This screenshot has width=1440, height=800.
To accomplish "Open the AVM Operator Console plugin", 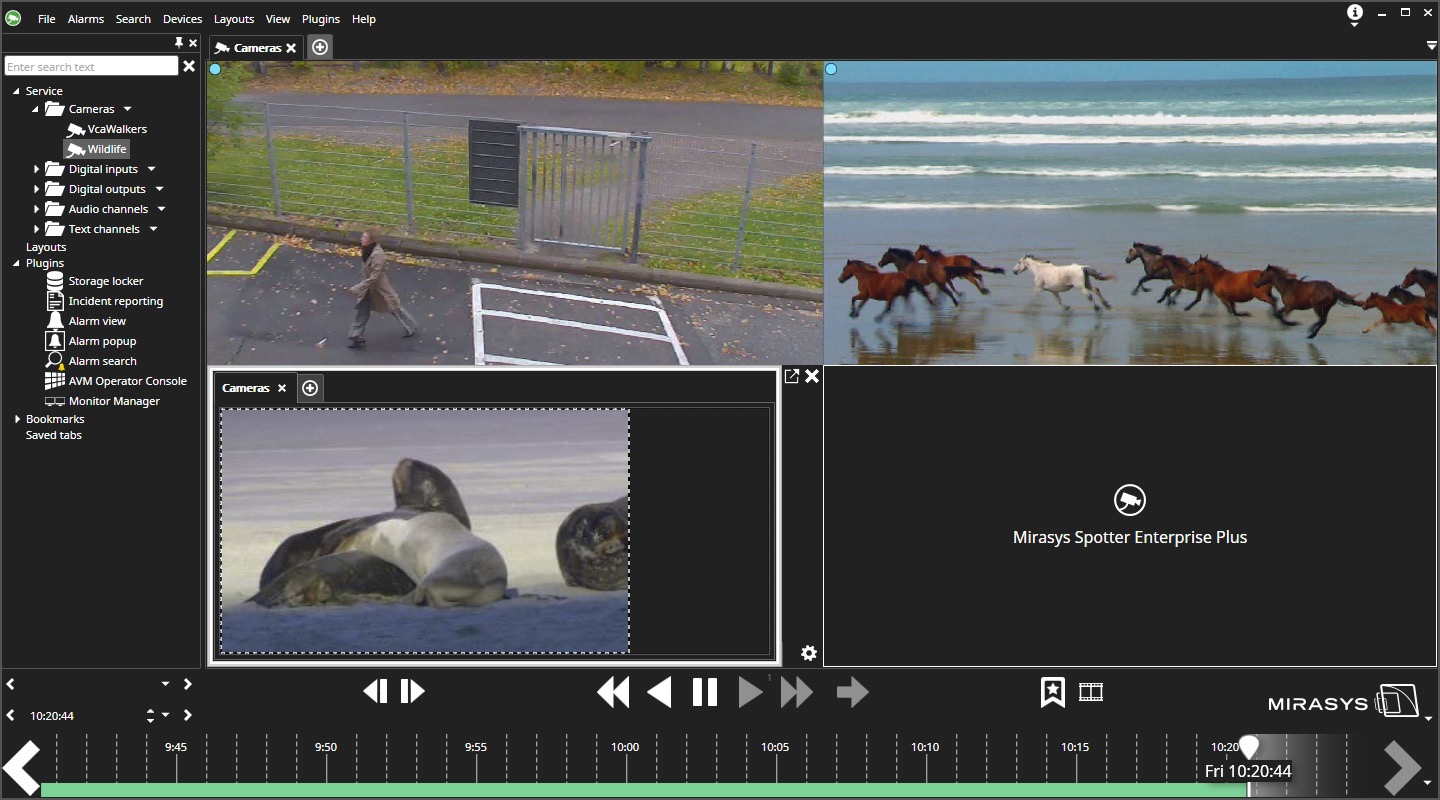I will click(127, 381).
